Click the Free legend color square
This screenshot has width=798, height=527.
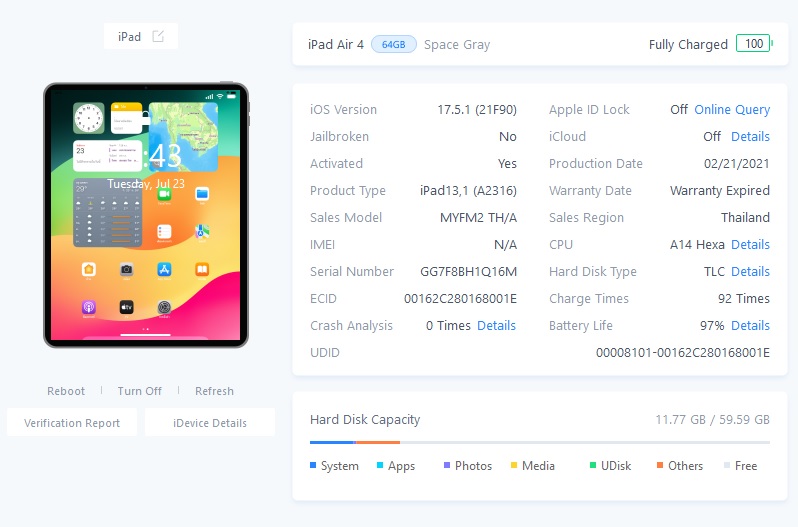[727, 465]
